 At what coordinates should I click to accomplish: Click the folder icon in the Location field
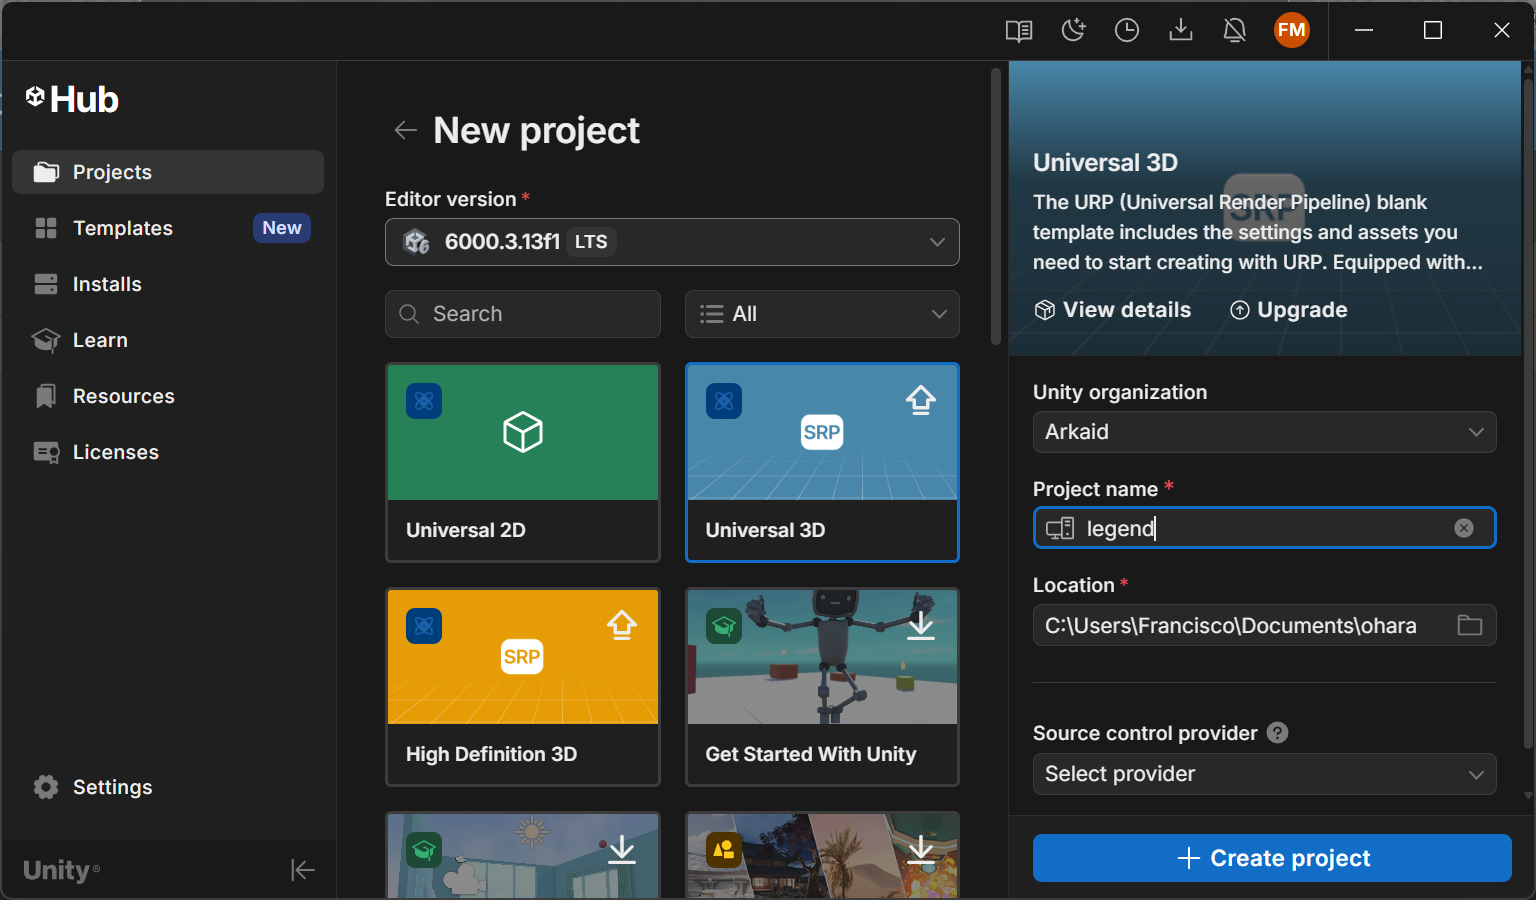(x=1470, y=625)
